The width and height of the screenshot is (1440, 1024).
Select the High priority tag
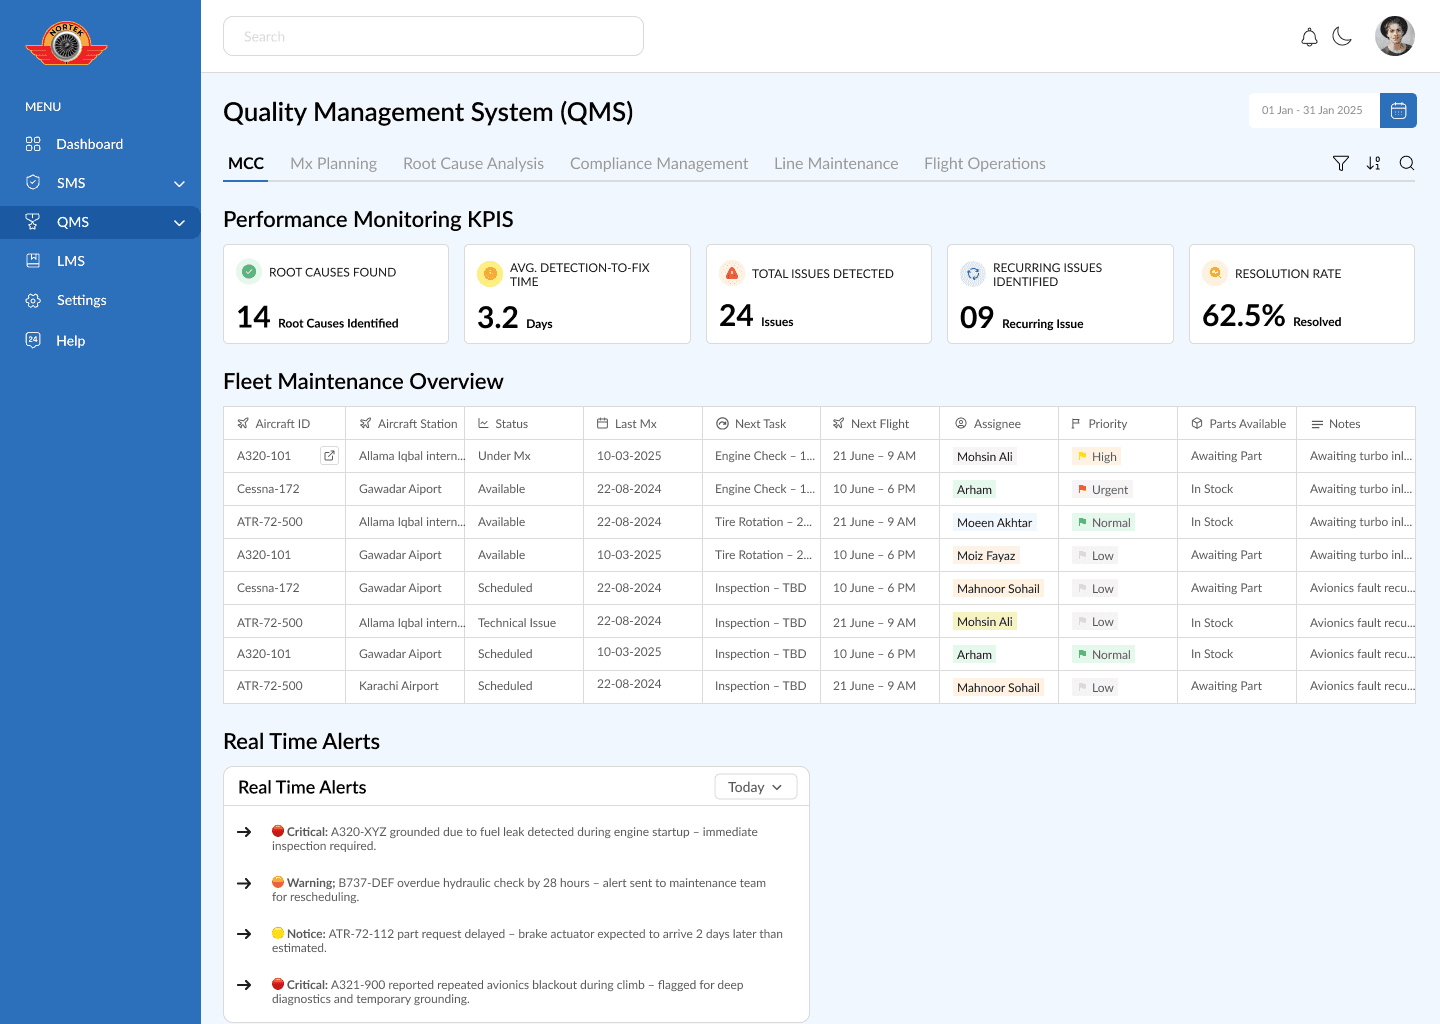1097,456
